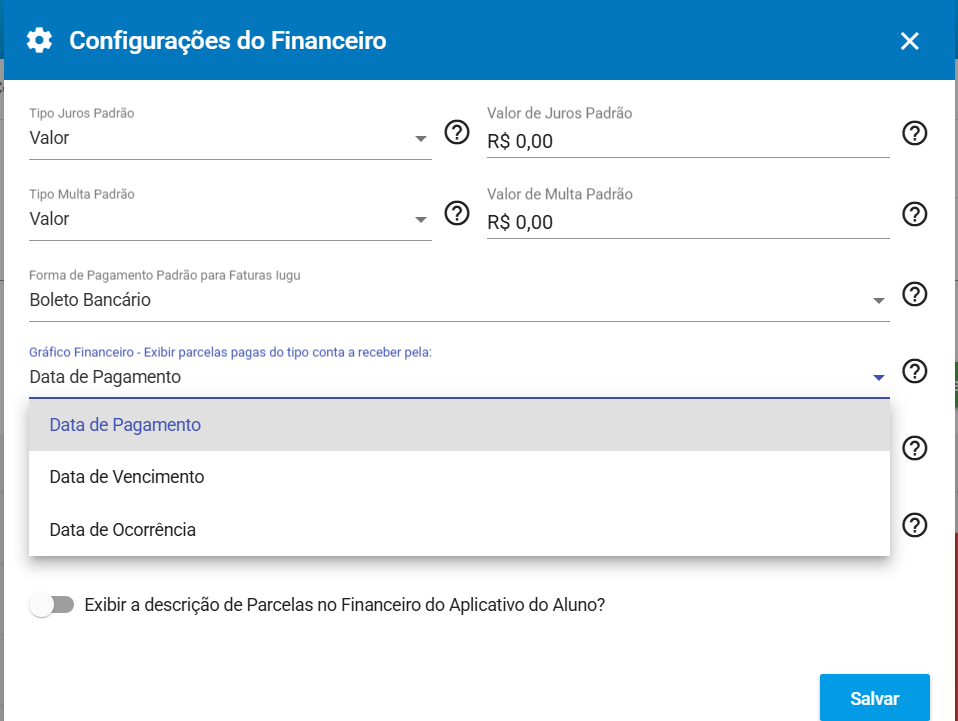Open help for Tipo Multa Padrão
958x721 pixels.
[457, 213]
